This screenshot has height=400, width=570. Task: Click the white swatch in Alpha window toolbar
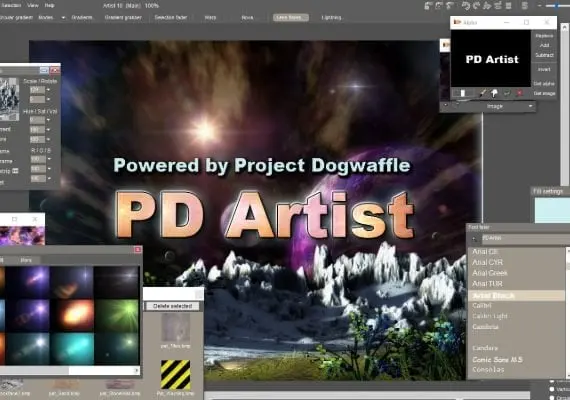[x=463, y=93]
